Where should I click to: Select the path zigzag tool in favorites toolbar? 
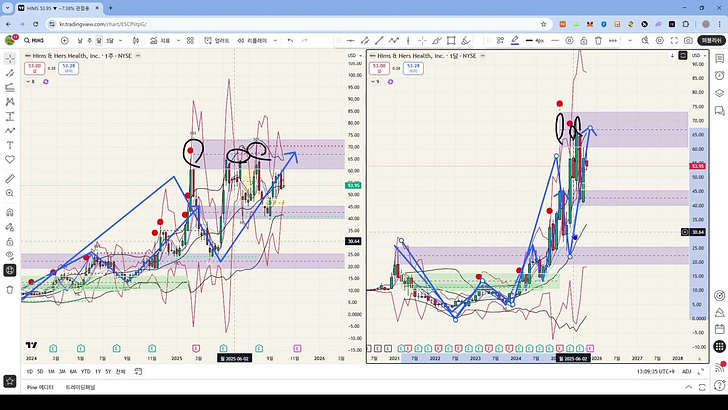394,41
